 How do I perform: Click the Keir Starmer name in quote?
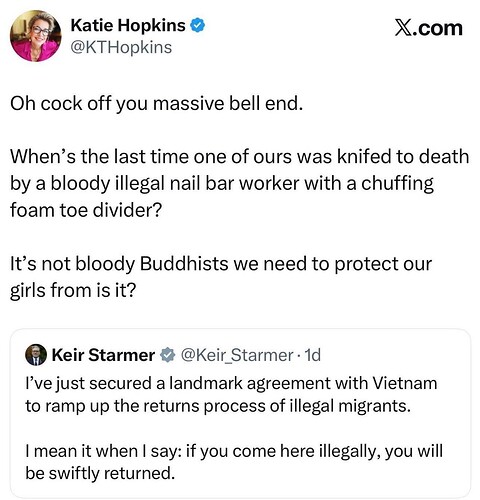[103, 355]
